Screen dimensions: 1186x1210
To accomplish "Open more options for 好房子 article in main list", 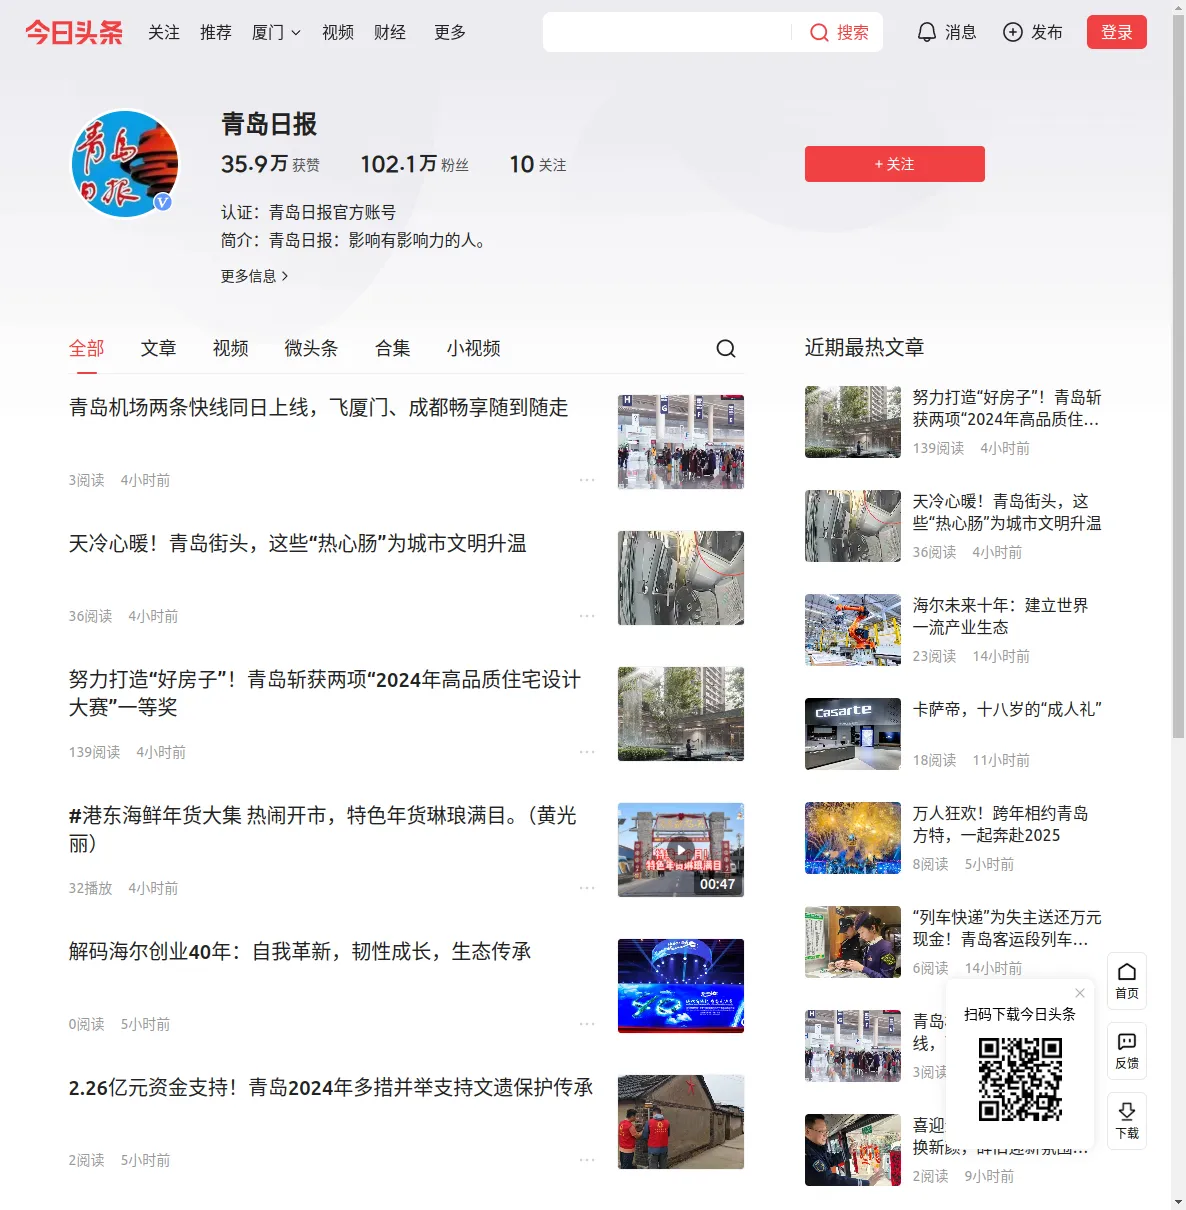I will click(x=587, y=752).
